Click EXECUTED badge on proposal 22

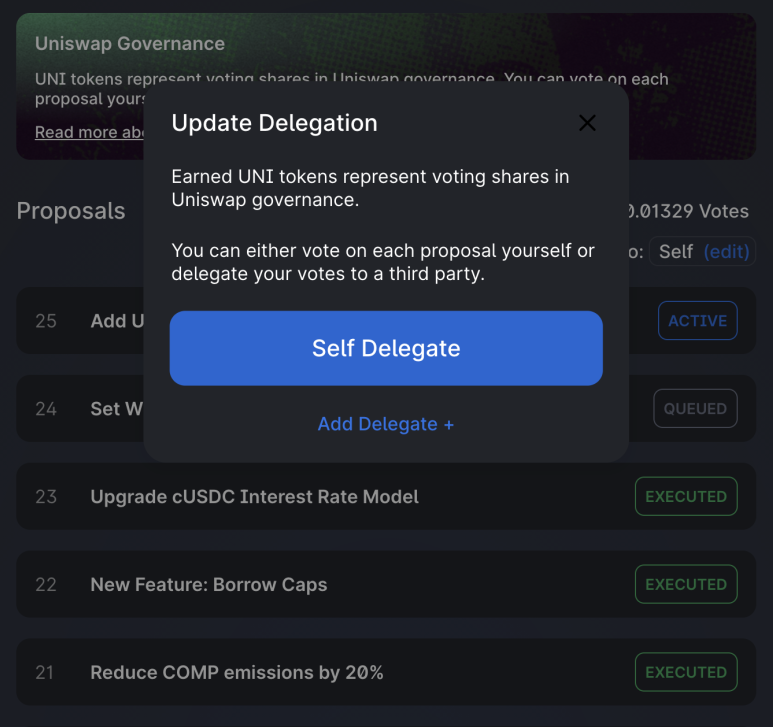685,585
